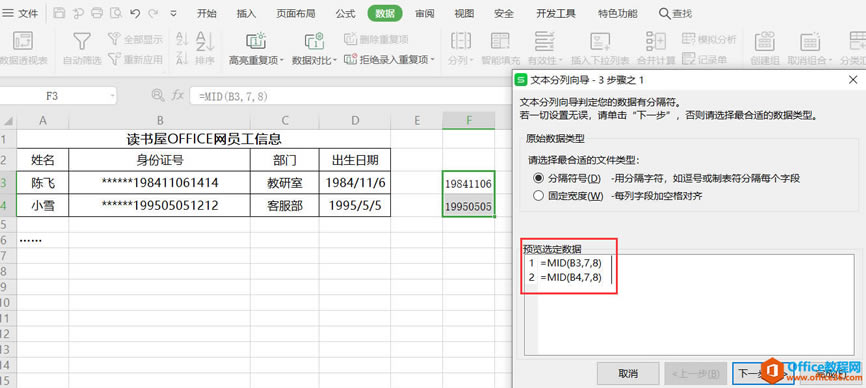Open the pivot table (数据透视表) tool
Screen dimensions: 866x388
[23, 49]
